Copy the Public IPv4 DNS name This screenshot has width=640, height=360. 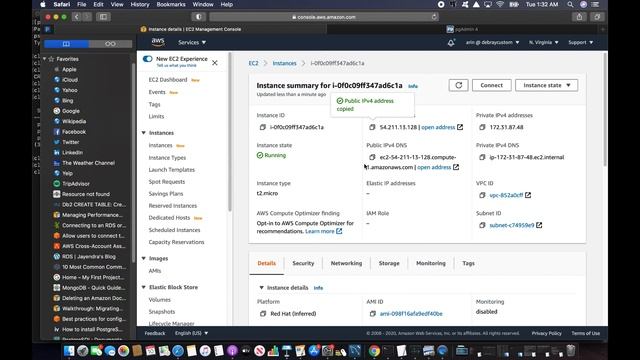pyautogui.click(x=372, y=157)
